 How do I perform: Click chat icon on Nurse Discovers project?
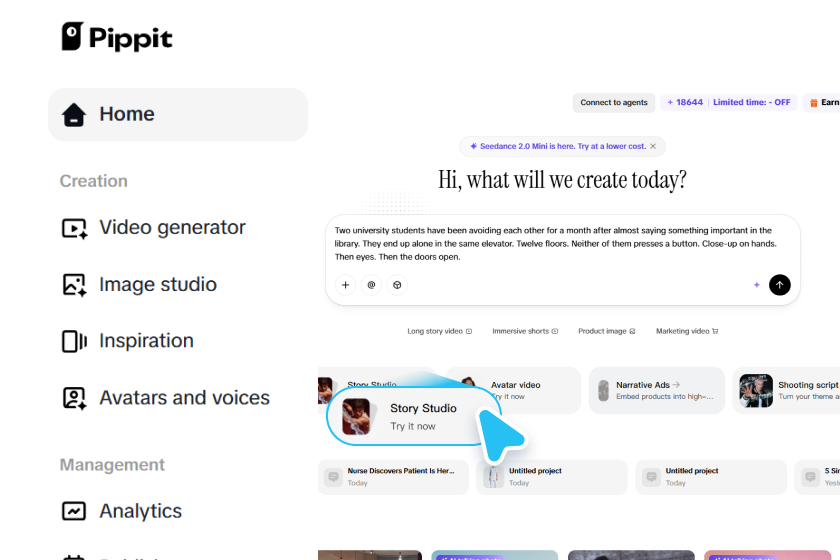[x=333, y=476]
